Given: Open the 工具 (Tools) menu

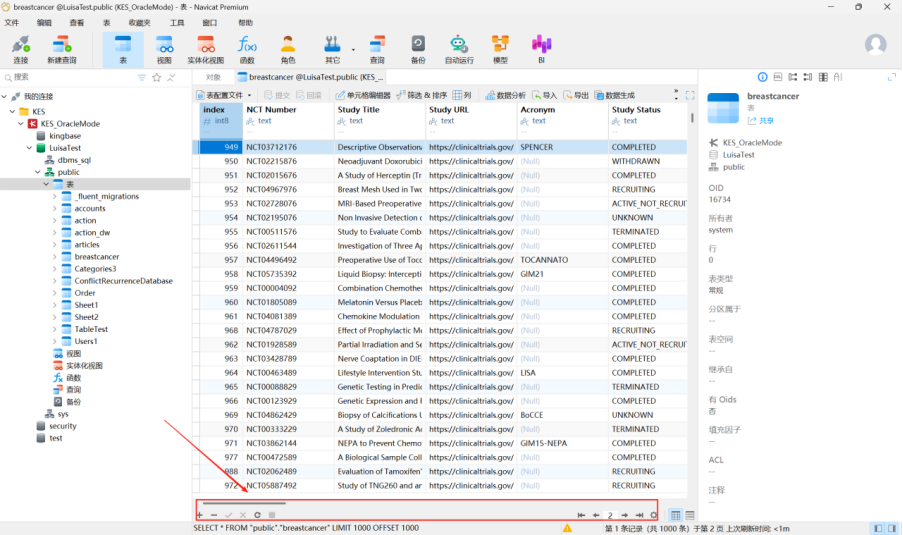Looking at the screenshot, I should coord(176,22).
